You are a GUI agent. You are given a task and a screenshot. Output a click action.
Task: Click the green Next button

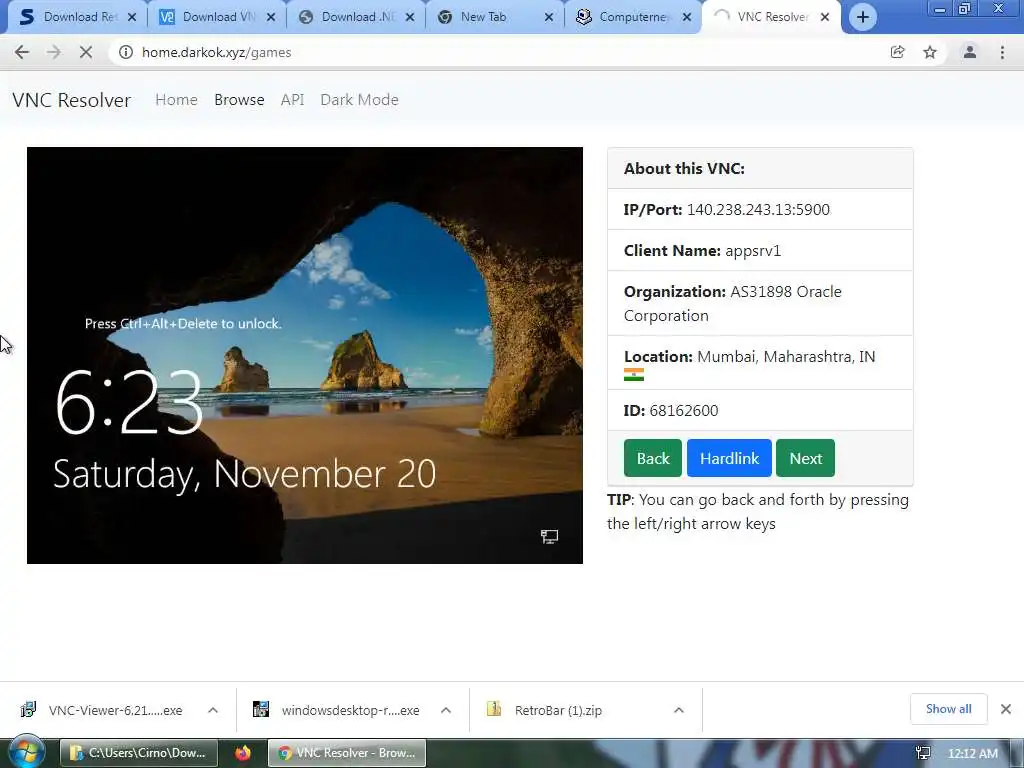(x=805, y=458)
